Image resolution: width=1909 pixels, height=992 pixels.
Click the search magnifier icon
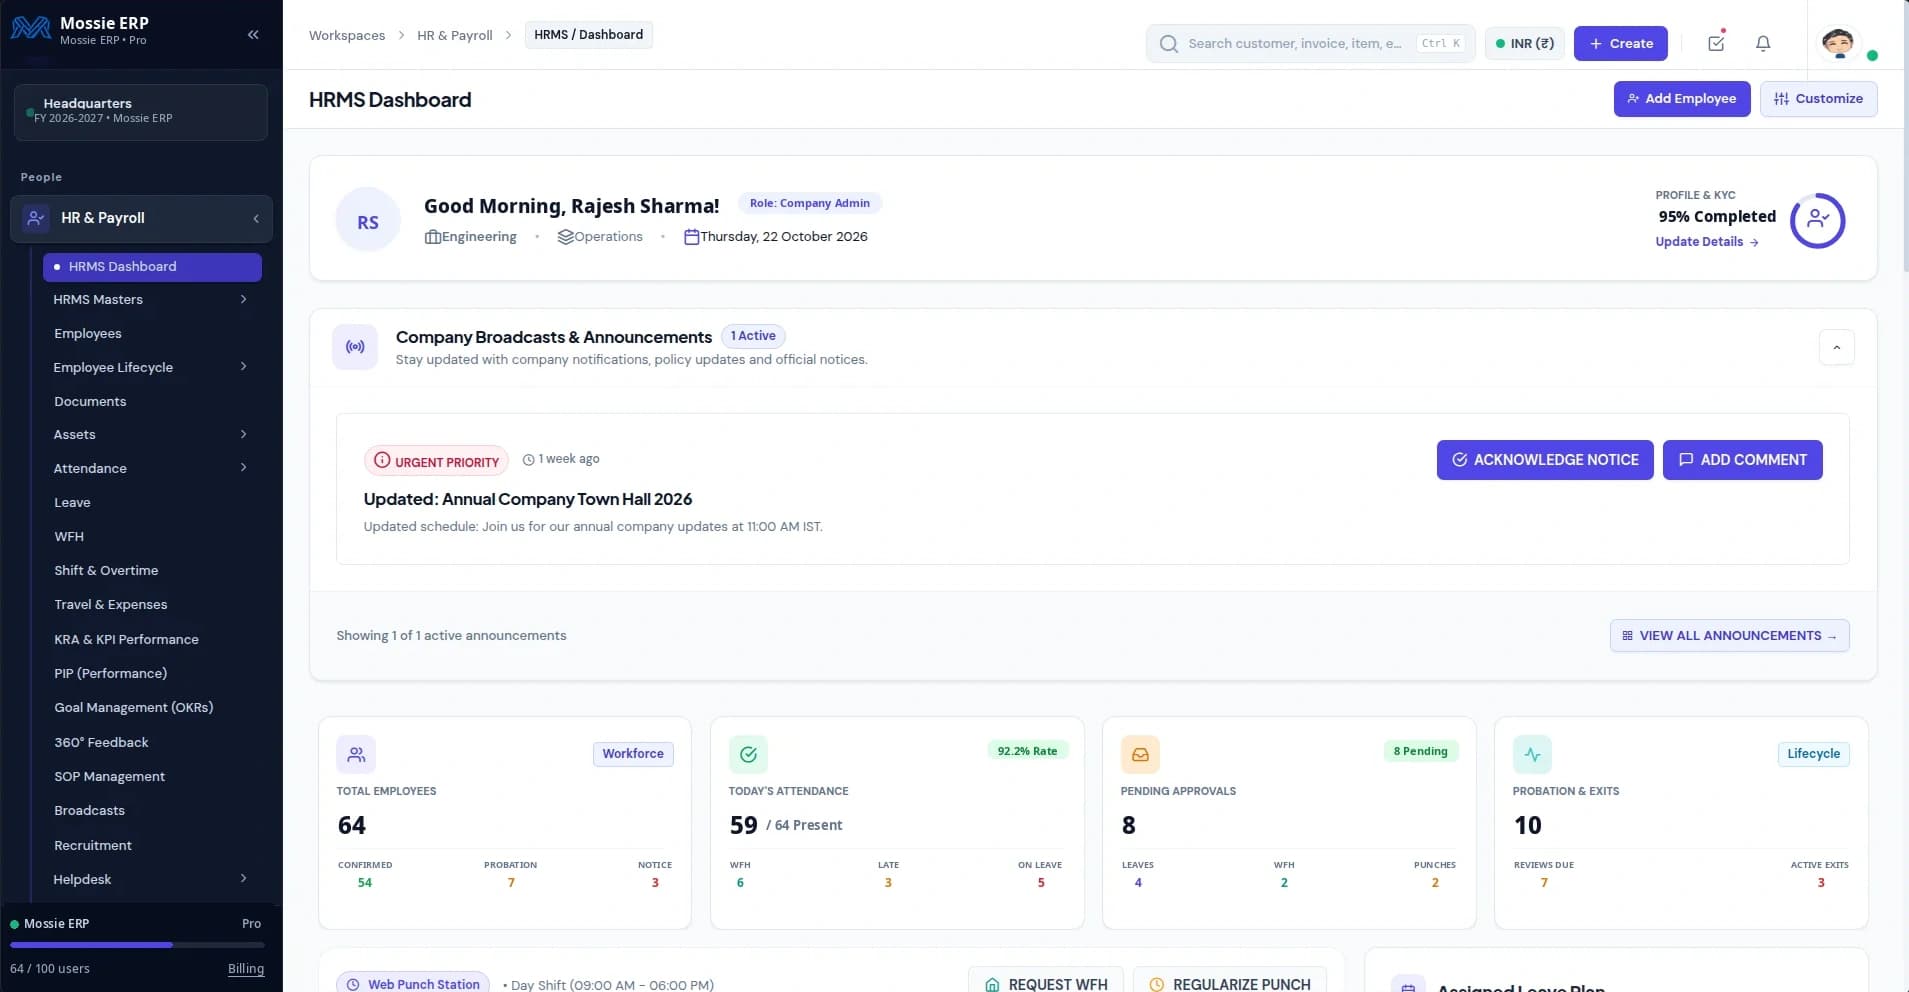click(x=1168, y=44)
